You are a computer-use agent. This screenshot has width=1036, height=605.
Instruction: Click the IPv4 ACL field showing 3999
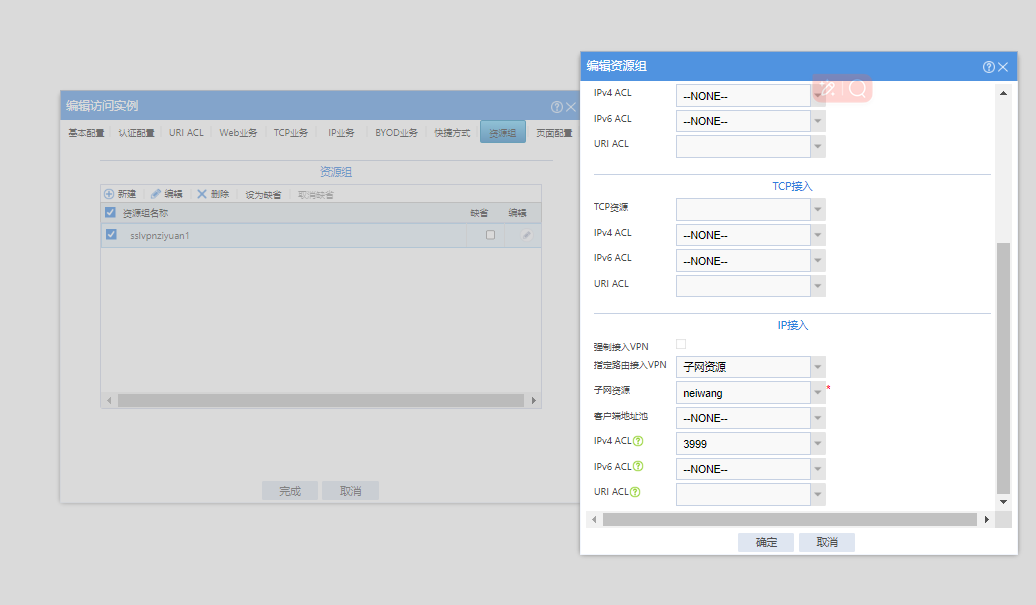[x=743, y=443]
